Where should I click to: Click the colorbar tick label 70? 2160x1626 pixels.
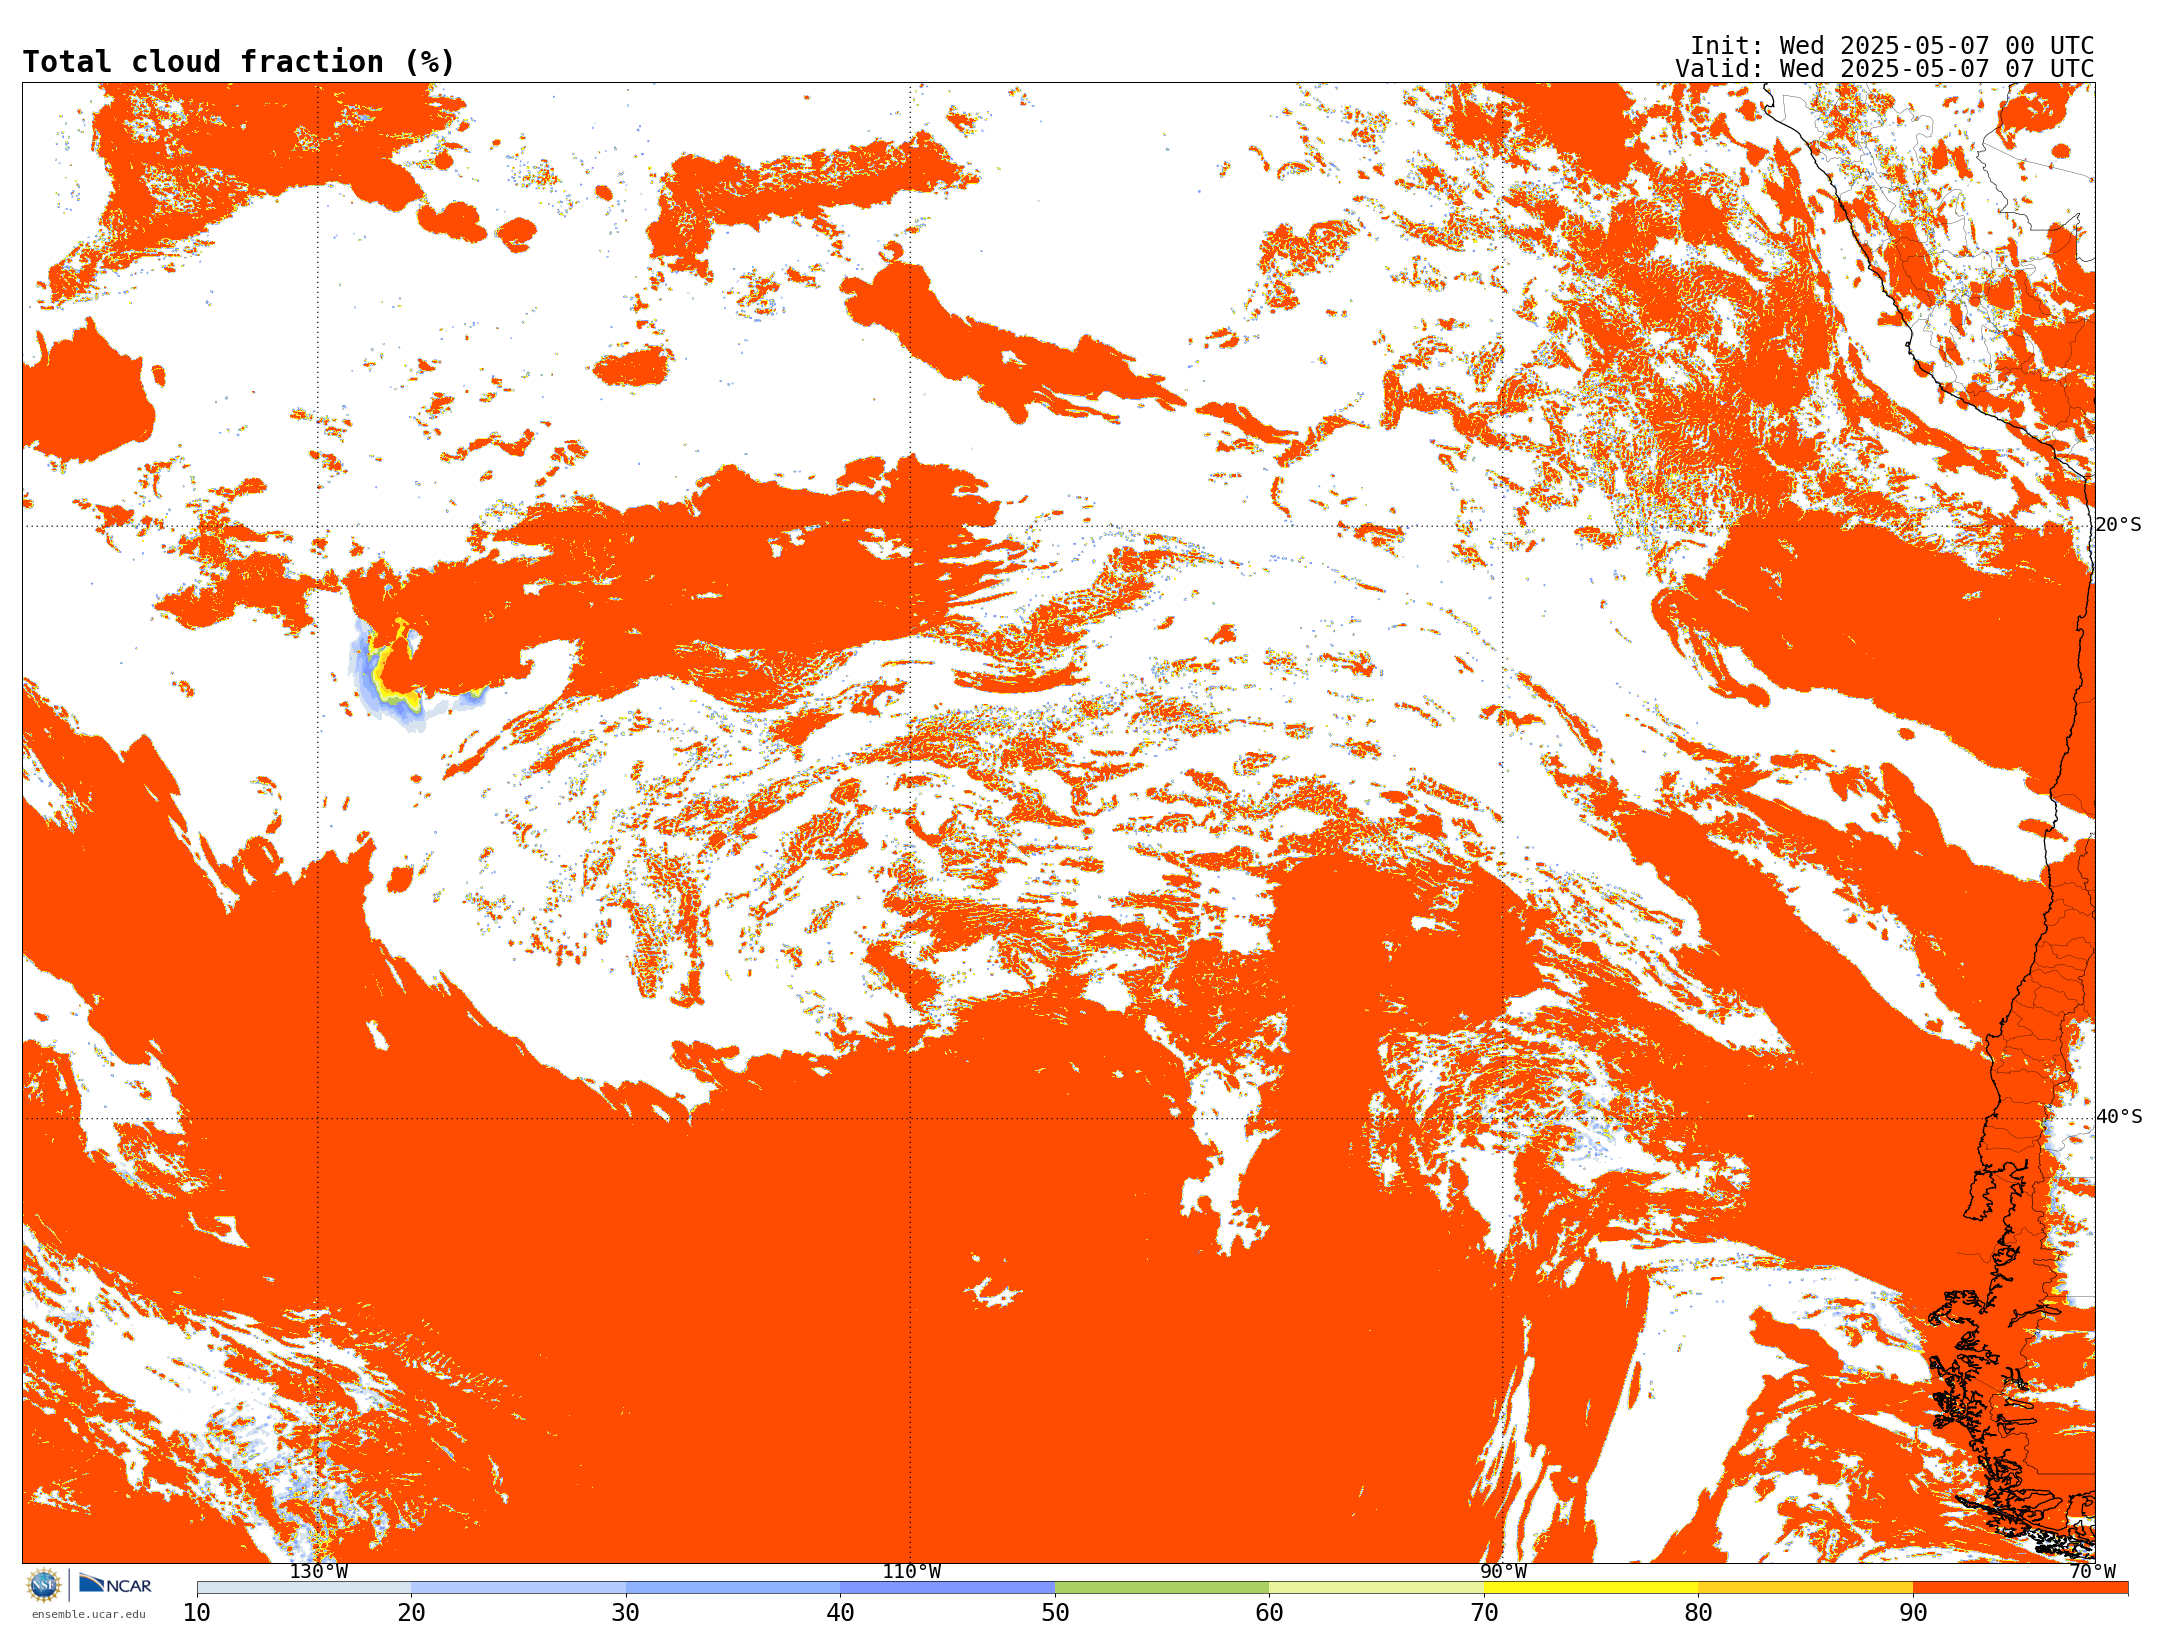[1484, 1612]
